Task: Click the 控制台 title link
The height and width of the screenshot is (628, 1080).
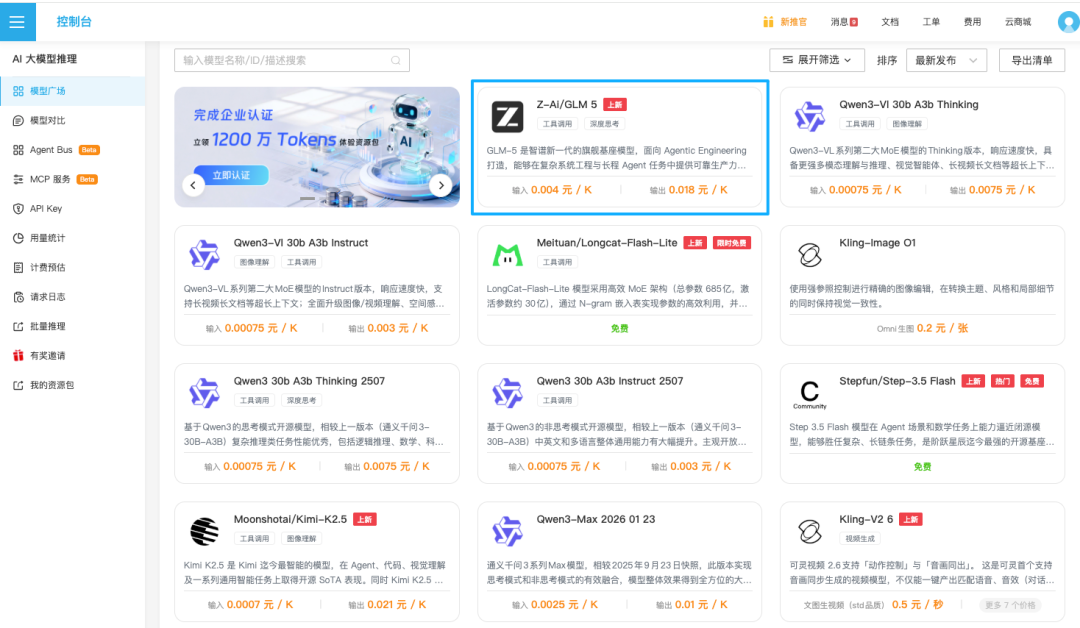Action: point(74,22)
